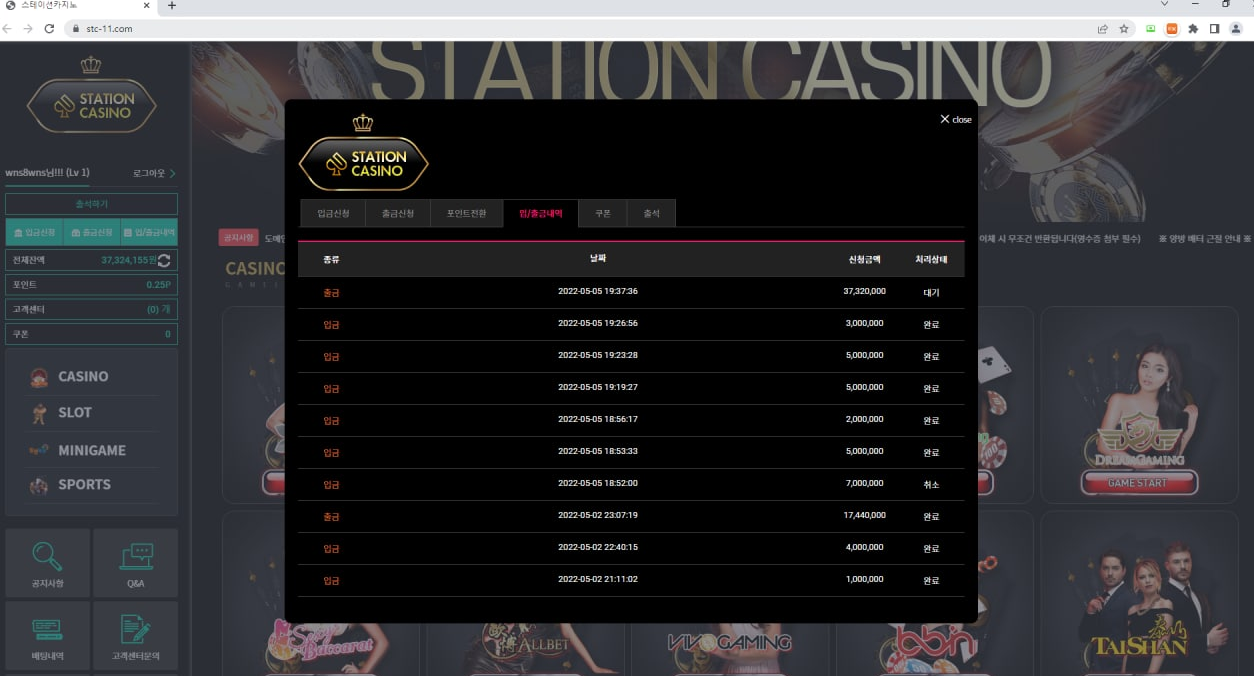The height and width of the screenshot is (676, 1254).
Task: Click the 출석하기 attendance button
Action: pyautogui.click(x=92, y=204)
